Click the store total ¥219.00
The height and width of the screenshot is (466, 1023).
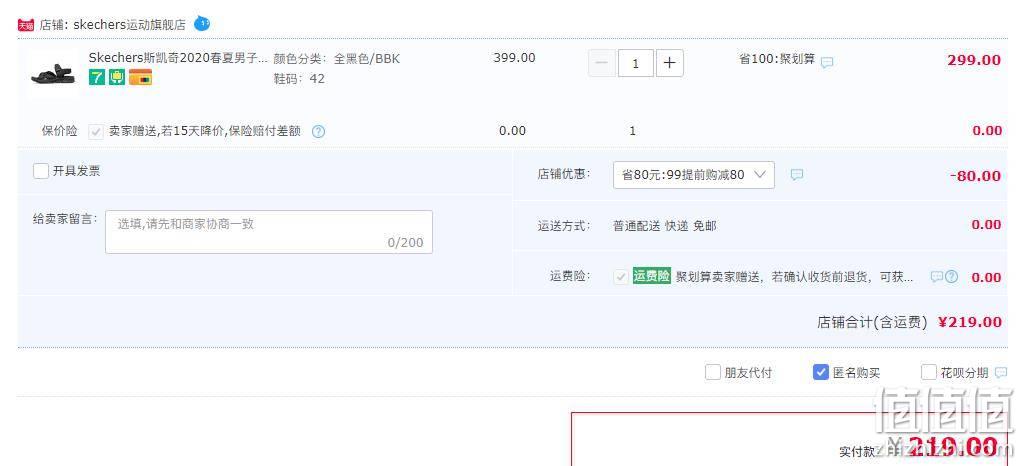click(970, 322)
